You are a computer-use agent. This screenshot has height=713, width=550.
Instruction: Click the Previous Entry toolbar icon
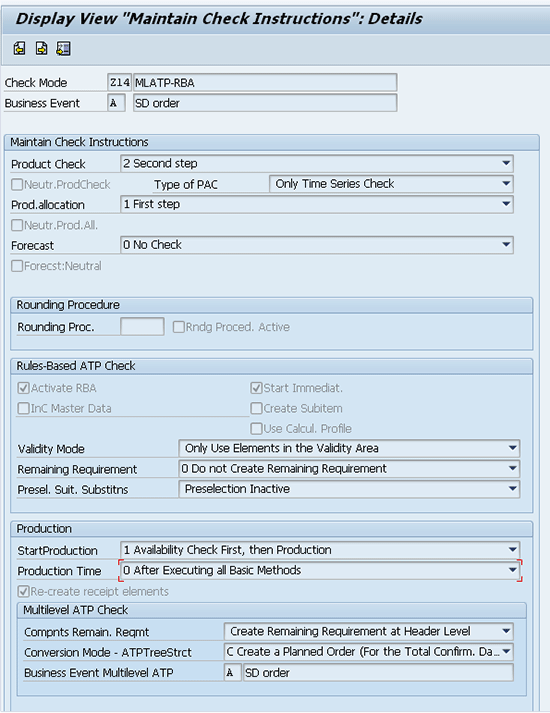[19, 48]
